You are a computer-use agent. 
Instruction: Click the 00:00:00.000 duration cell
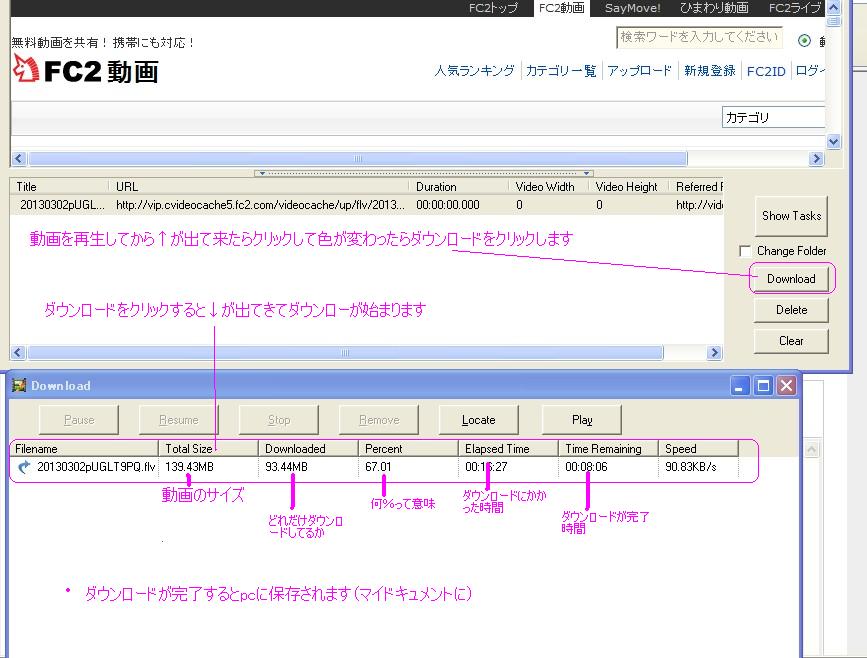[448, 205]
